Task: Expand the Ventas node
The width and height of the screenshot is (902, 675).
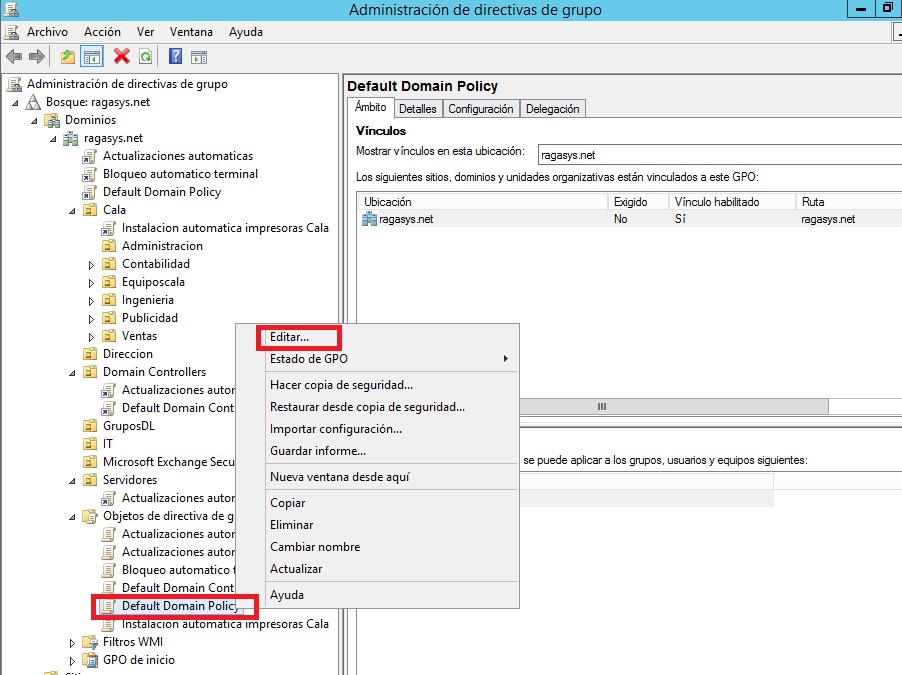Action: pyautogui.click(x=91, y=337)
